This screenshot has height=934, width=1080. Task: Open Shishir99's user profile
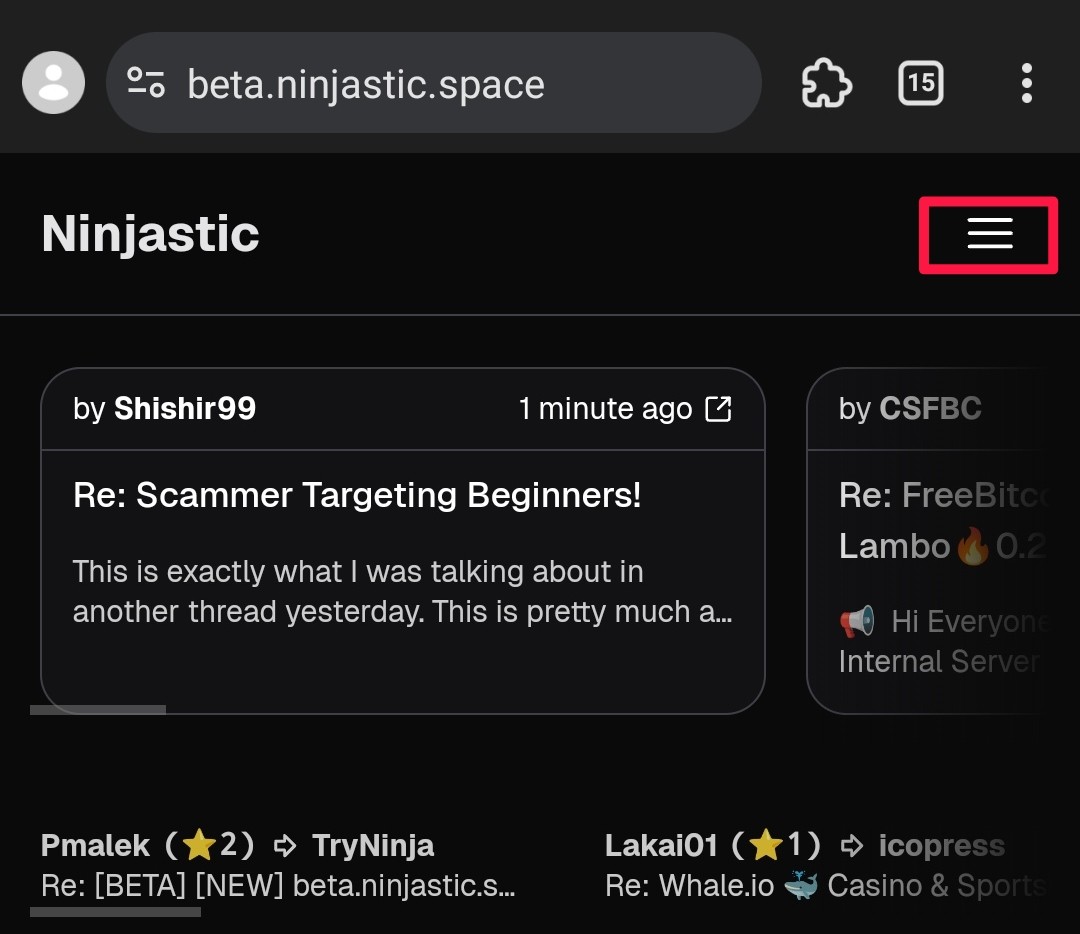(185, 408)
